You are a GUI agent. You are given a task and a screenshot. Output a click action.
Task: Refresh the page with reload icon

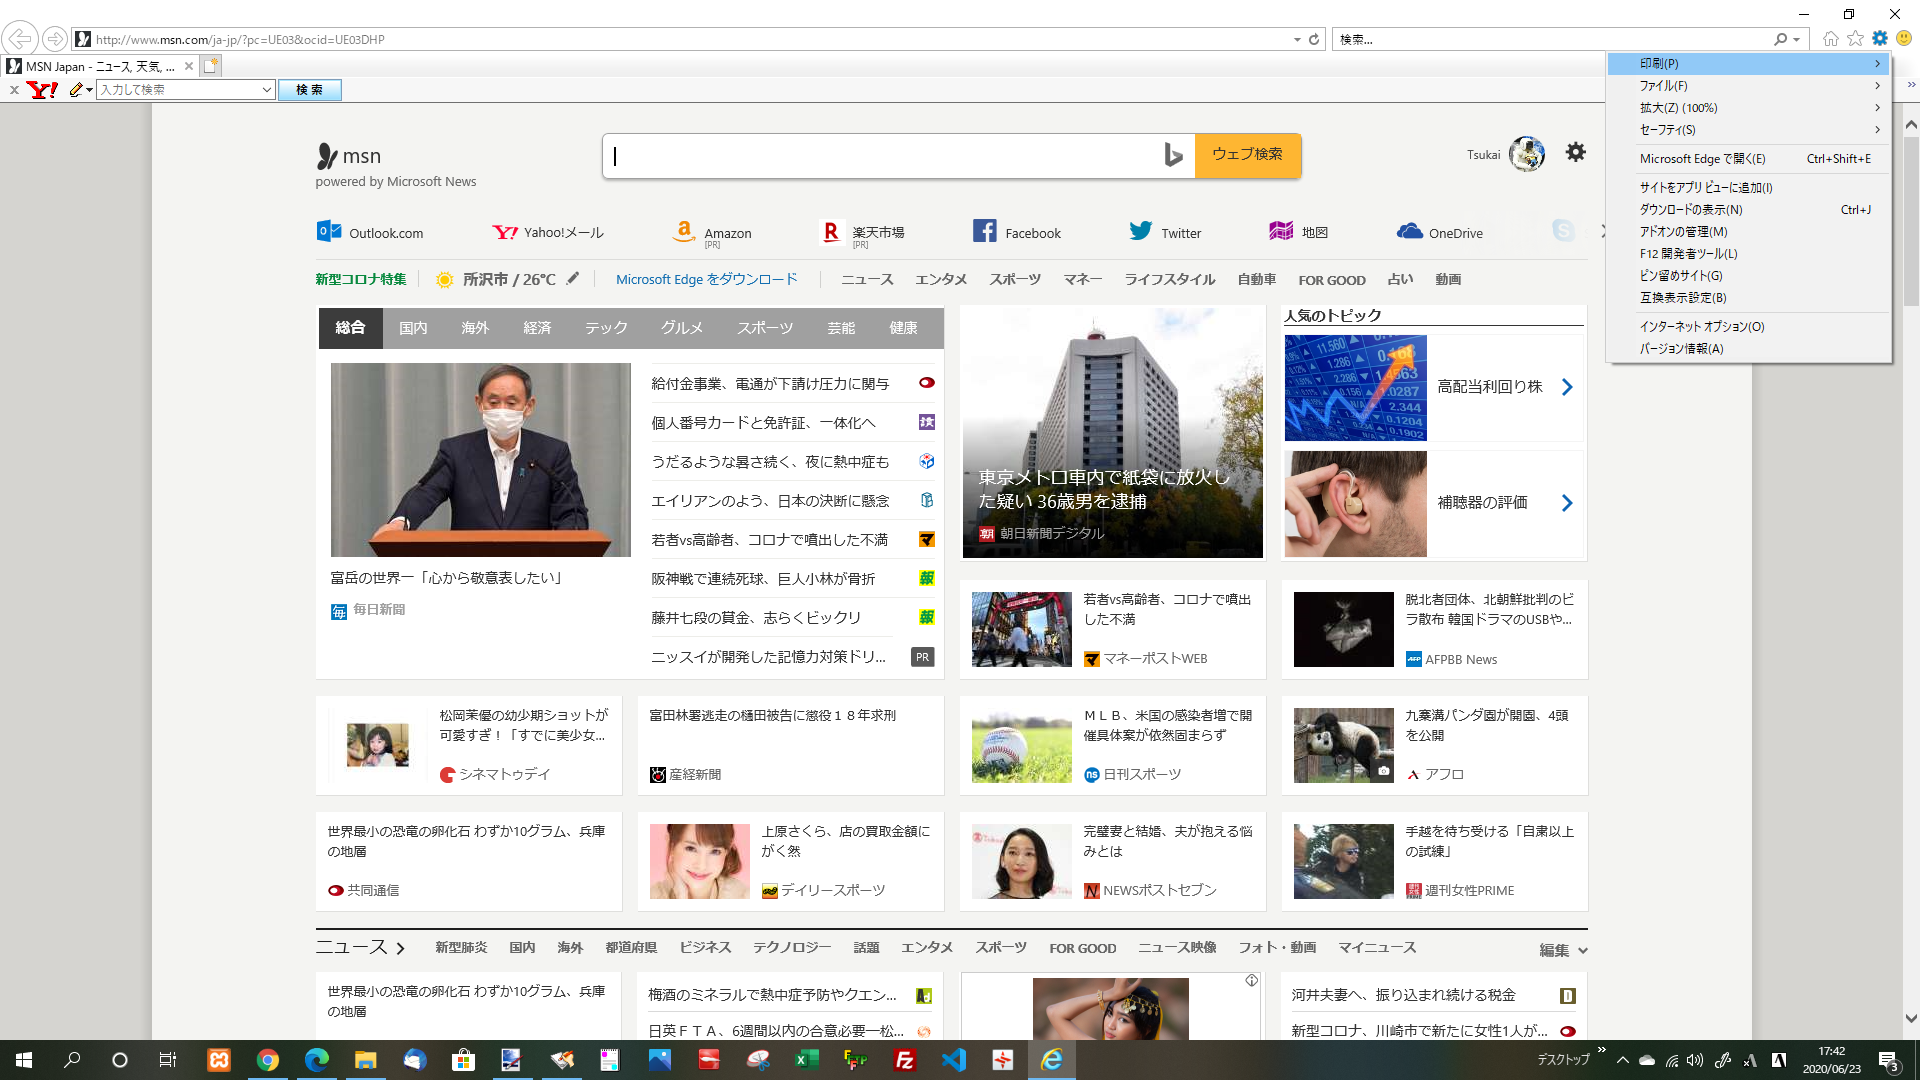(1314, 39)
